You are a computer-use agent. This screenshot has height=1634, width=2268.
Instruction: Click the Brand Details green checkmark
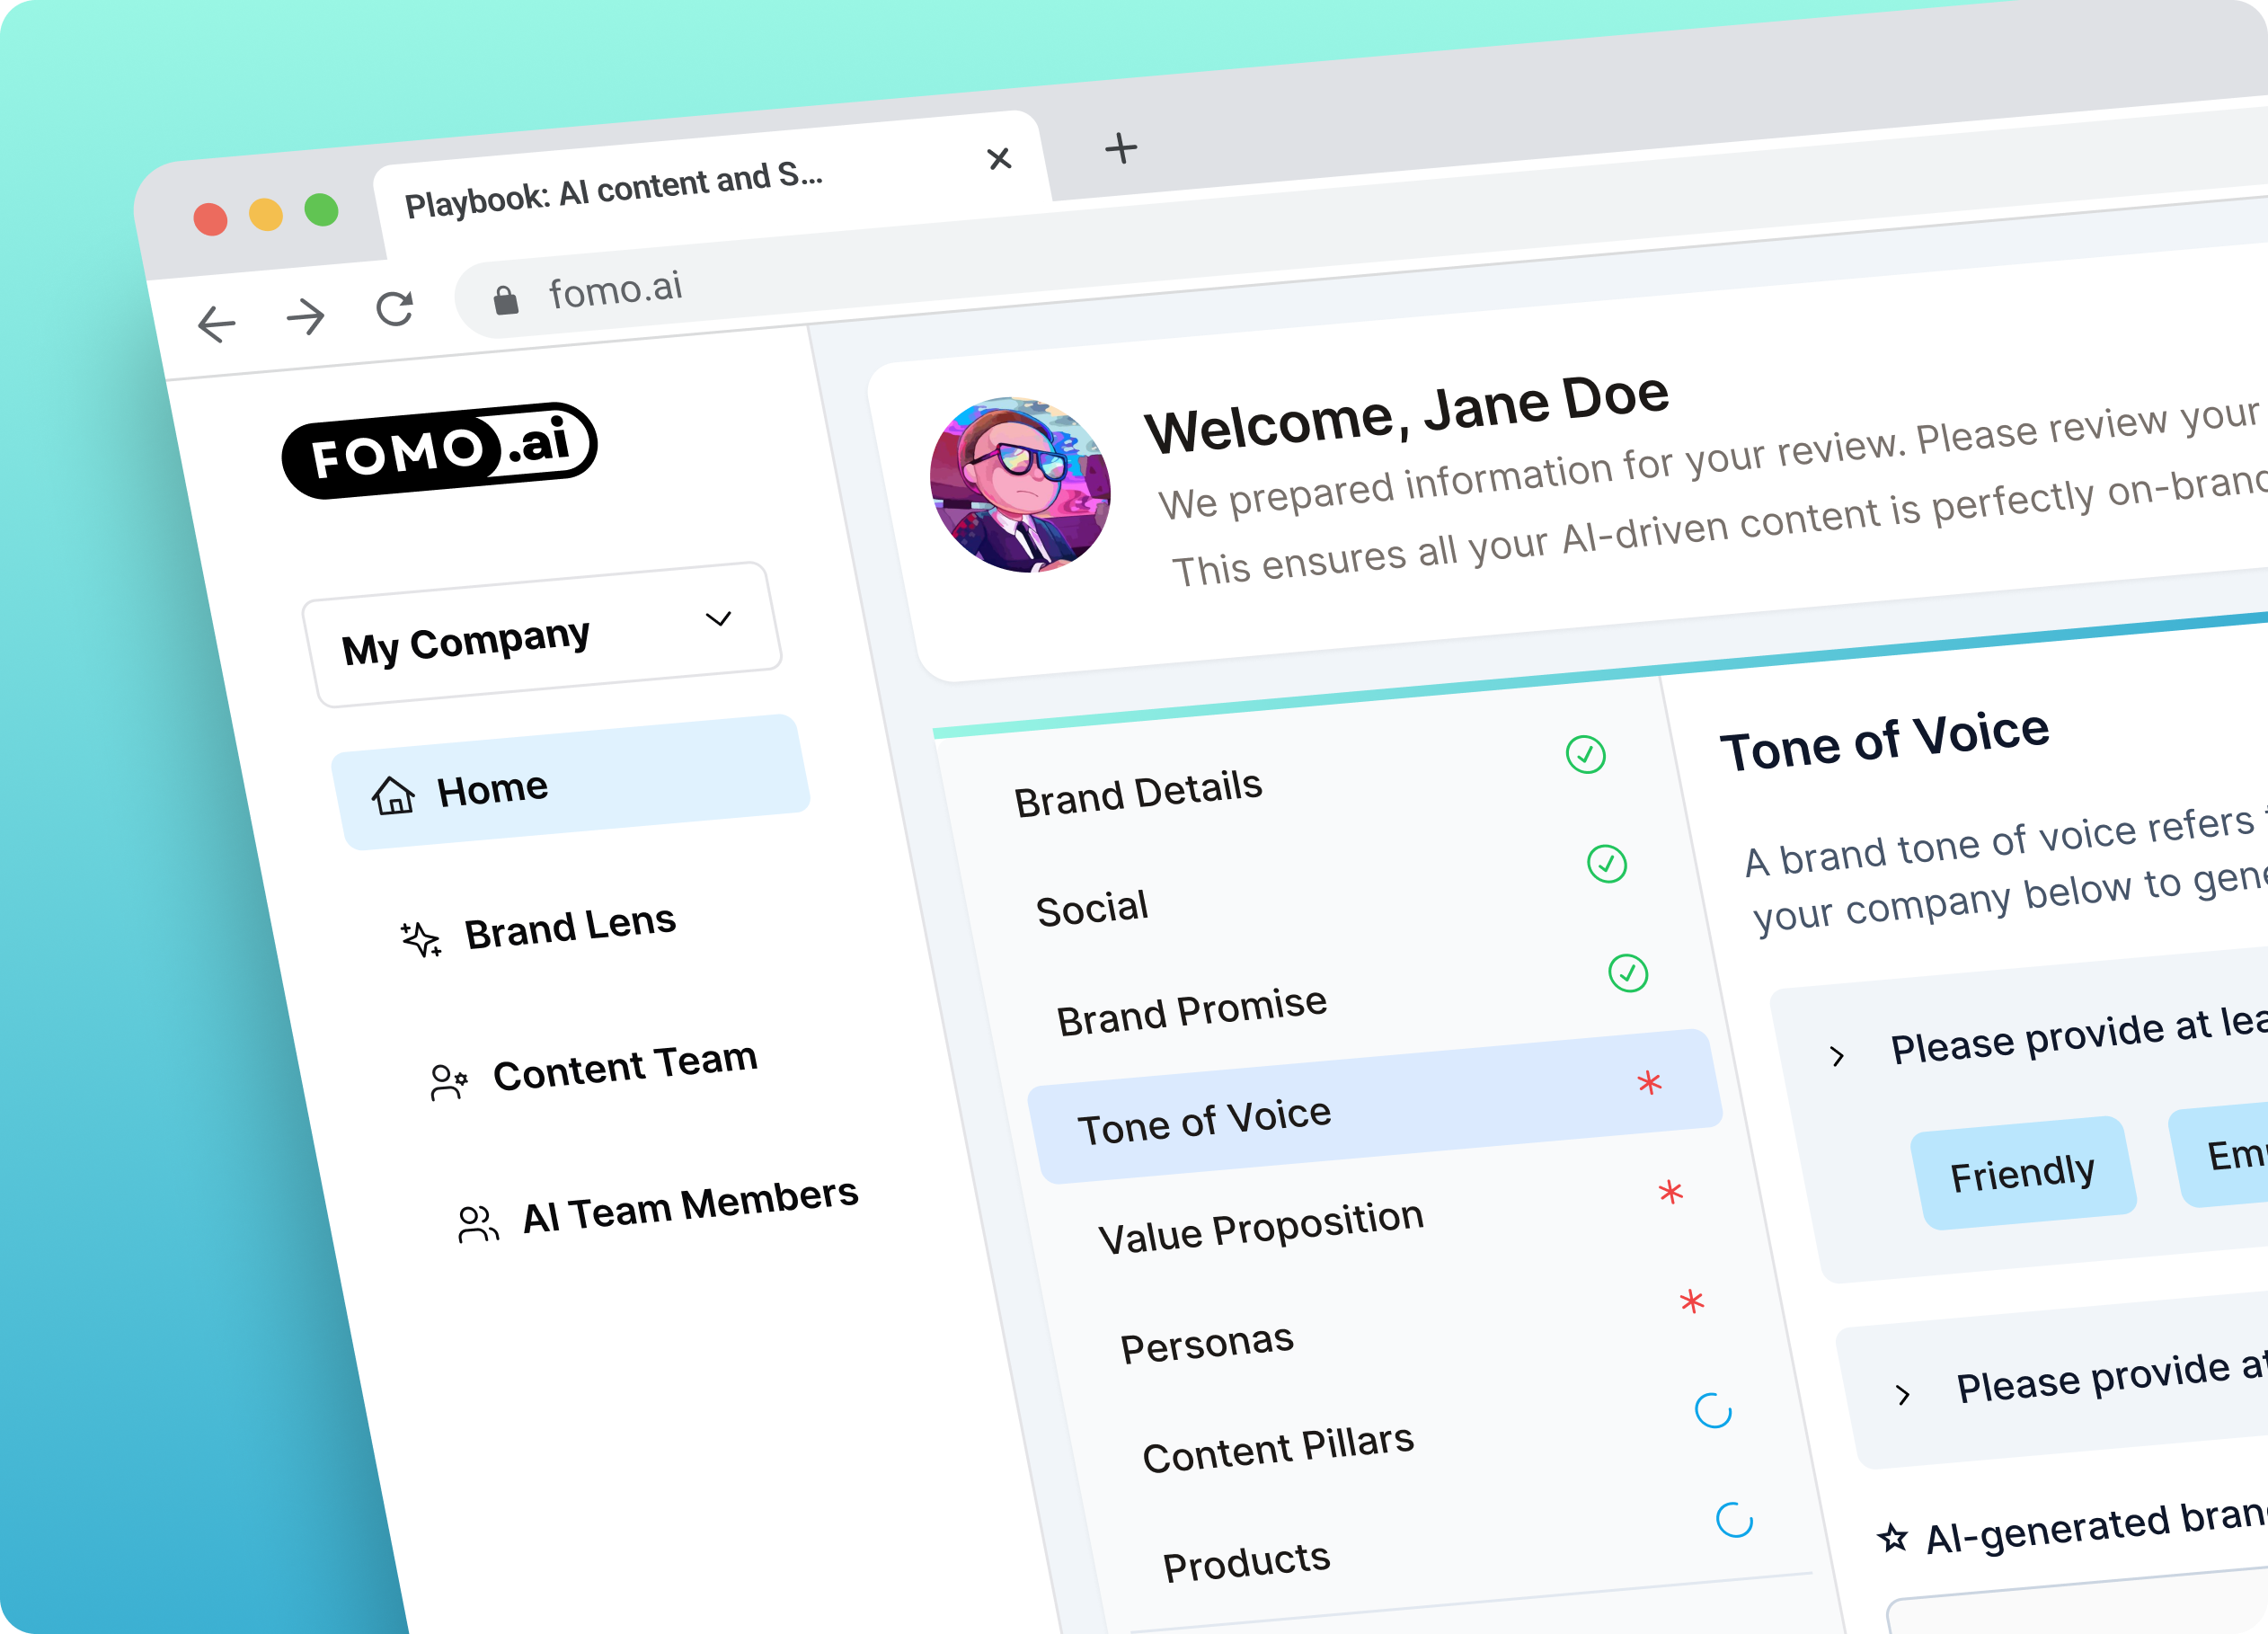[x=1585, y=754]
